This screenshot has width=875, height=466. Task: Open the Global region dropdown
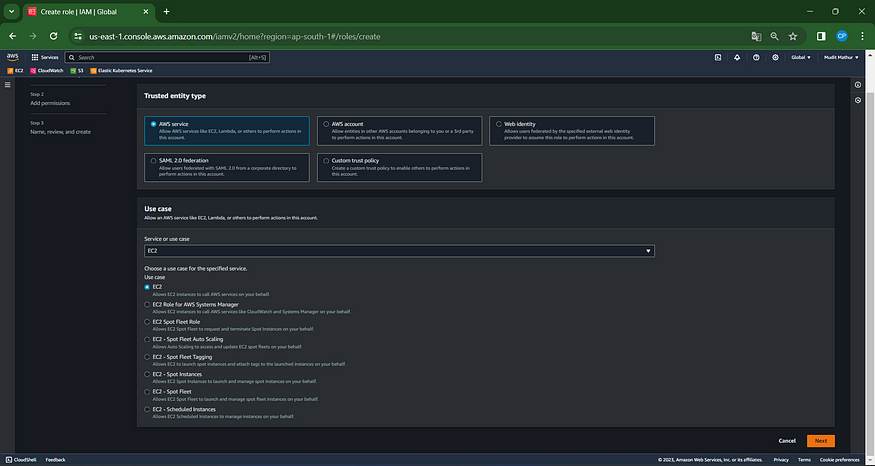(x=801, y=57)
